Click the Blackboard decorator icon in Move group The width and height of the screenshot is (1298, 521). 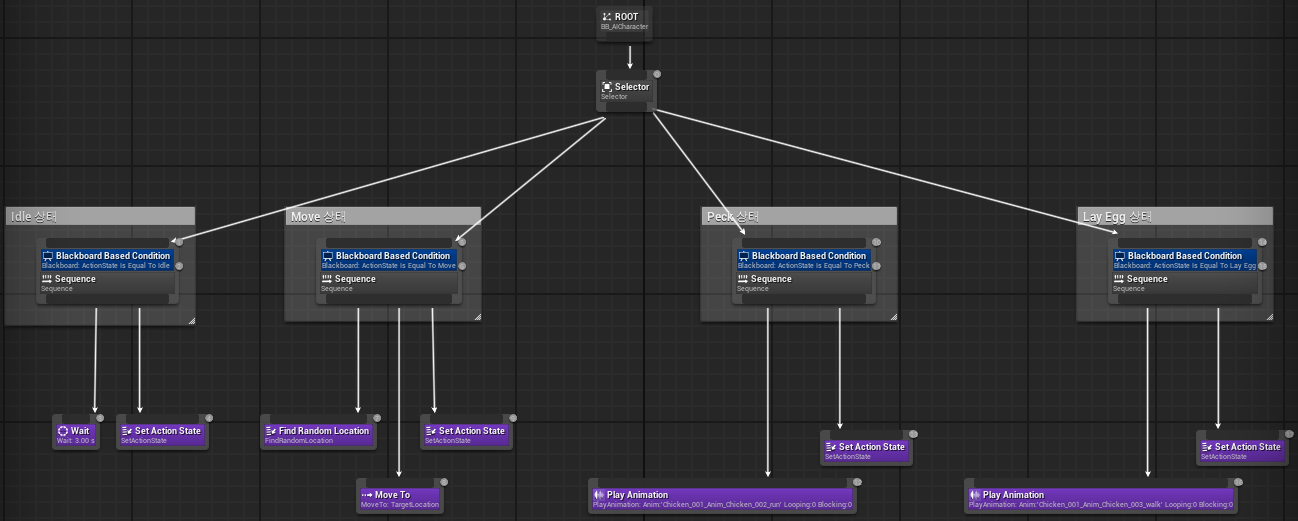[x=328, y=256]
